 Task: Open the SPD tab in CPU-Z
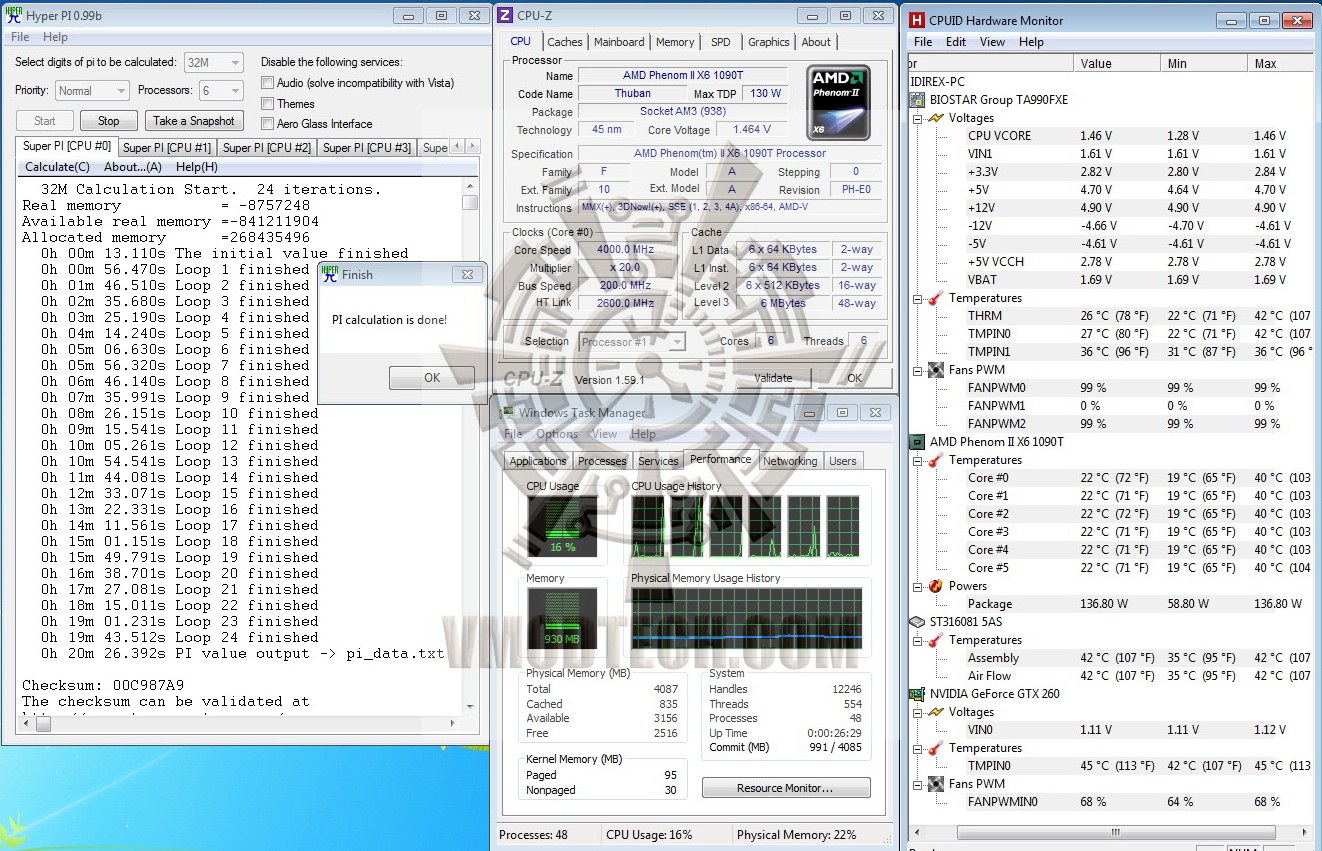(x=720, y=42)
